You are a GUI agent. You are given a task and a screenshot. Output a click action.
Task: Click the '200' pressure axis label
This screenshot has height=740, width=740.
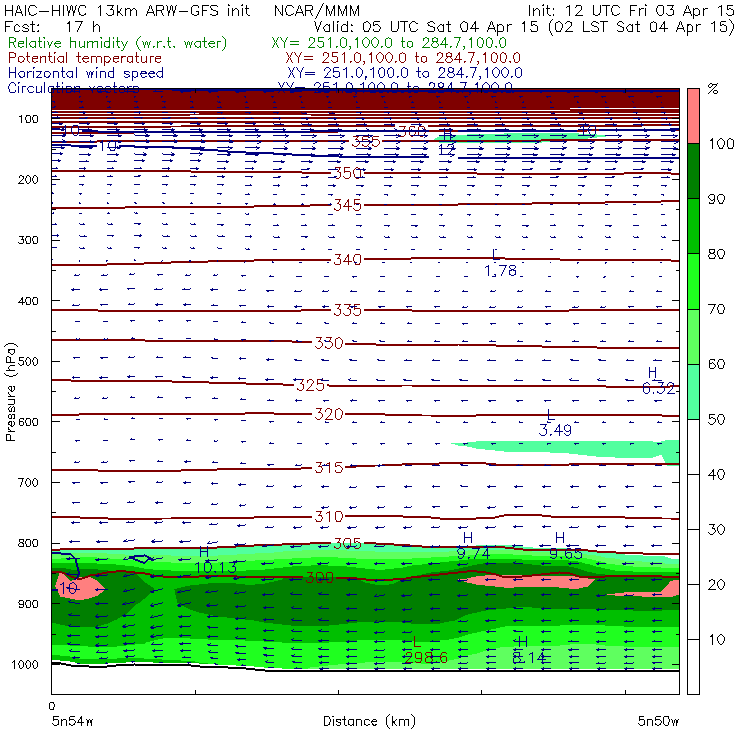tap(28, 179)
